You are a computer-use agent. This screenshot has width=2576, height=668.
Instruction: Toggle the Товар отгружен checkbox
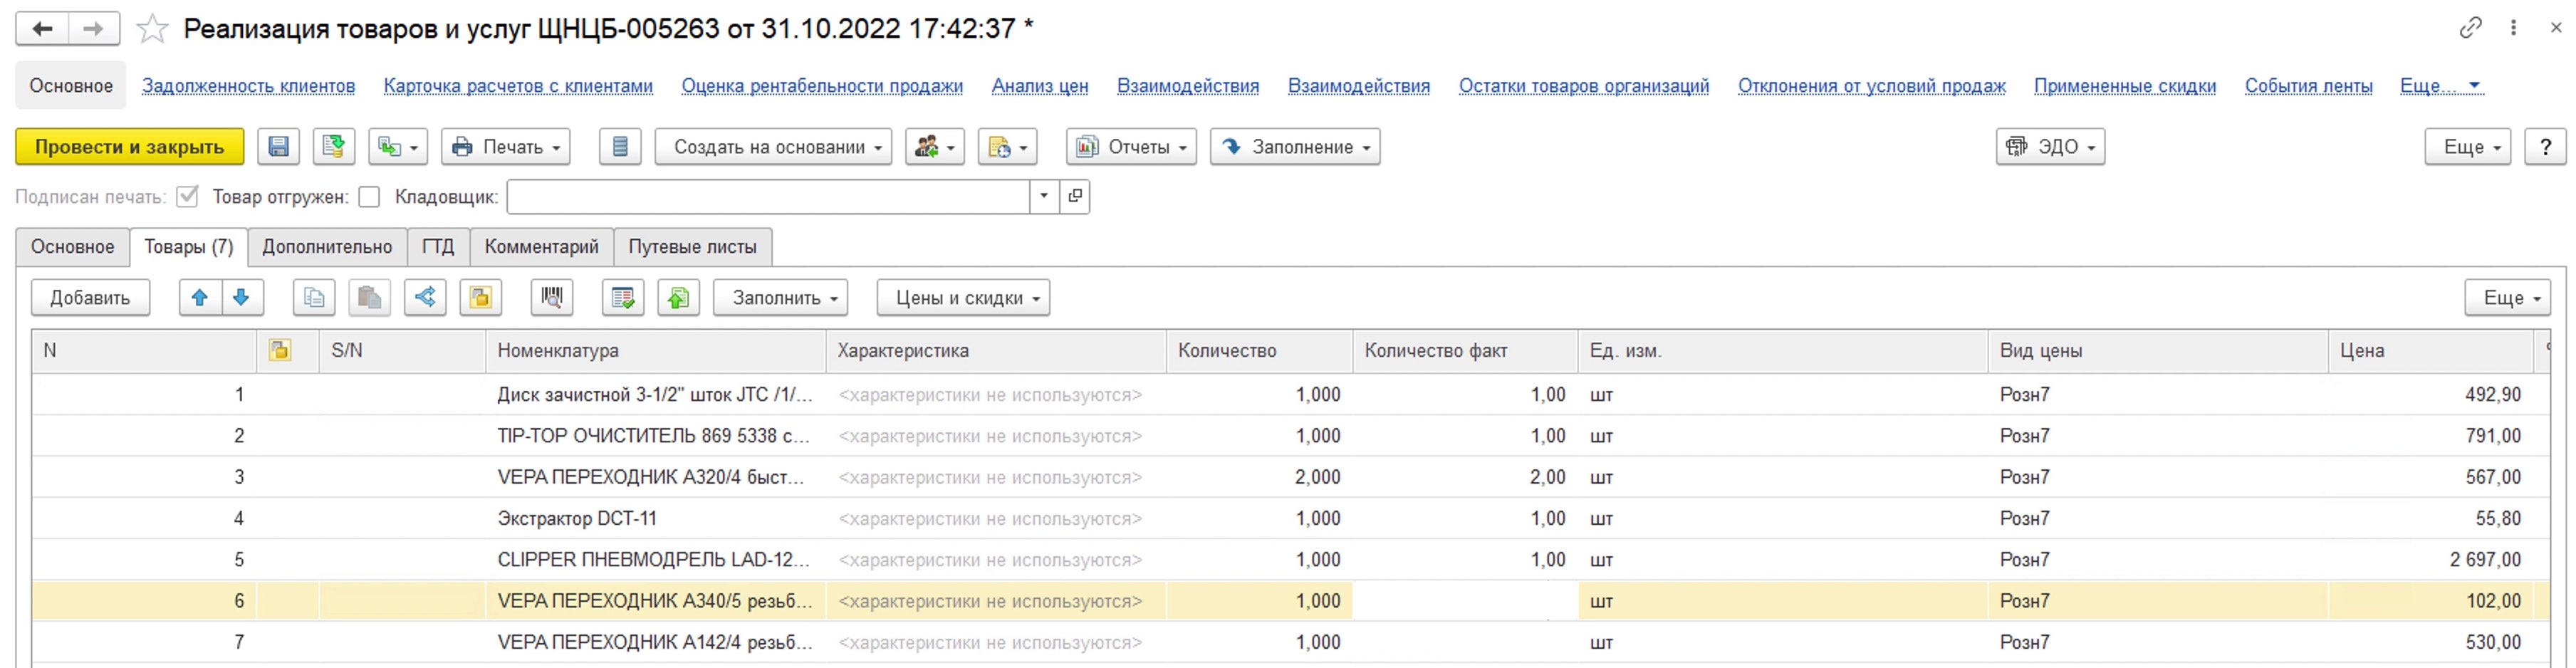(x=370, y=197)
